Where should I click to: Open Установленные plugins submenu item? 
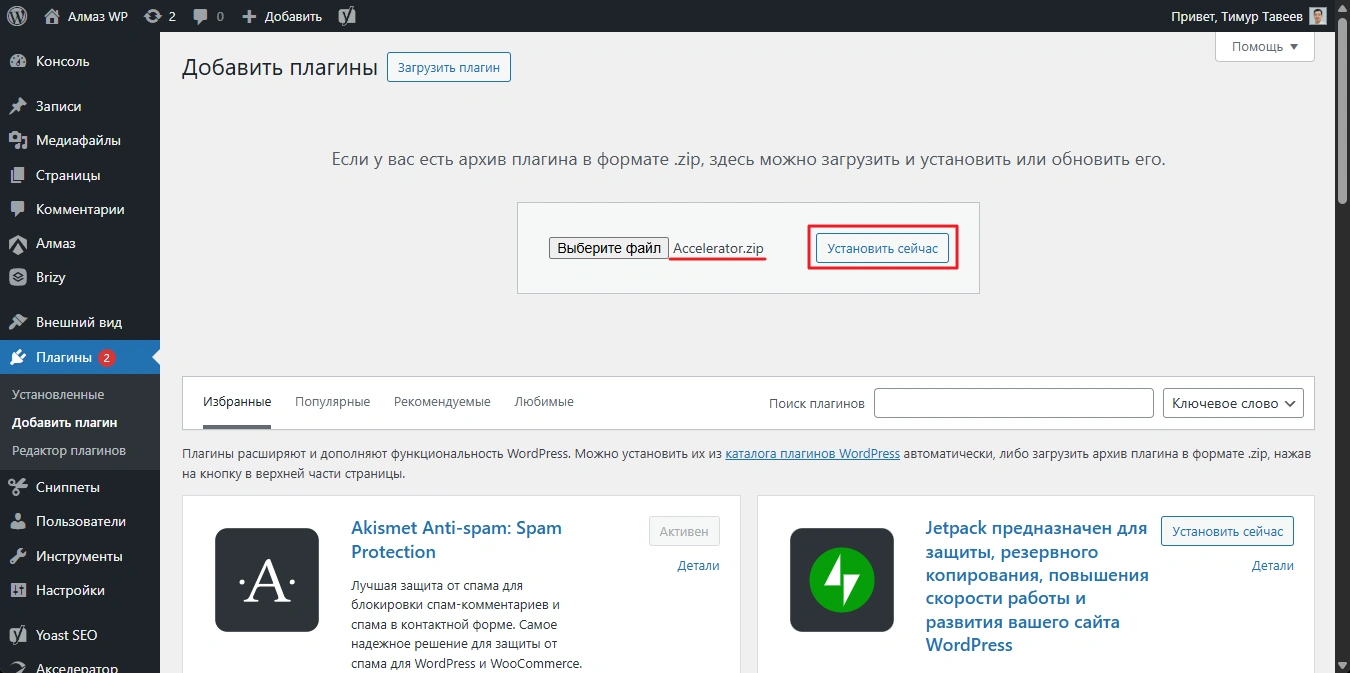point(58,395)
